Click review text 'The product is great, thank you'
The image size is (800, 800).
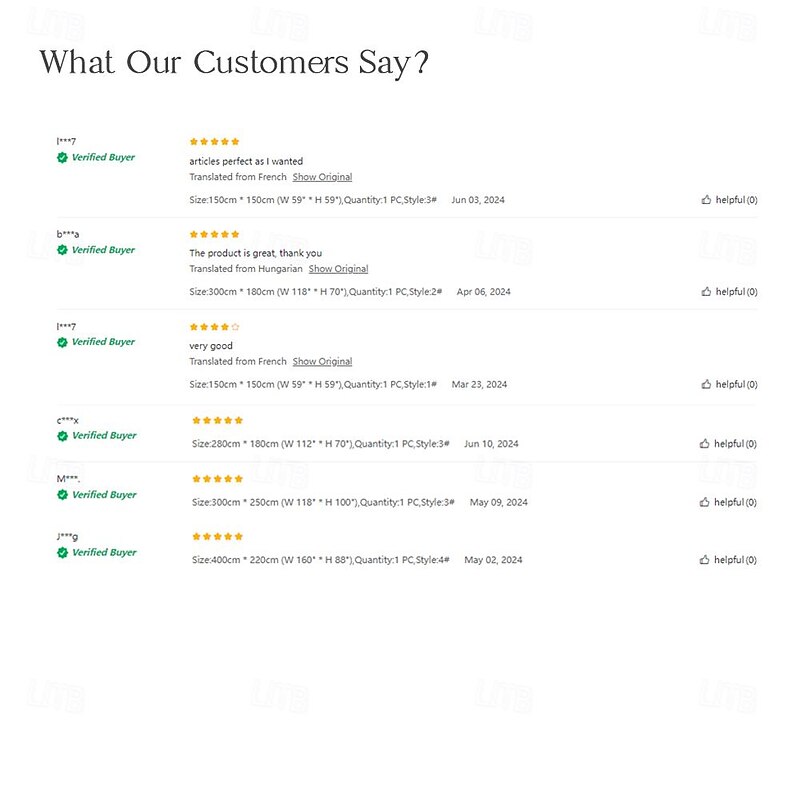(256, 253)
